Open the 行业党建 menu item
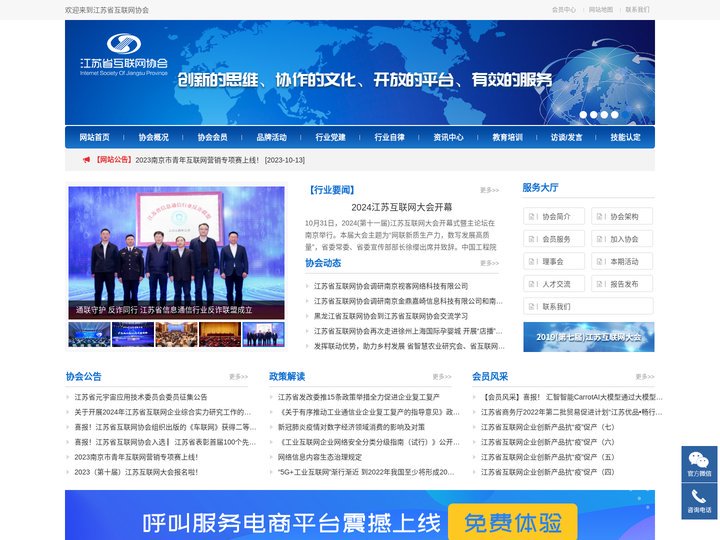The width and height of the screenshot is (720, 540). coord(331,137)
